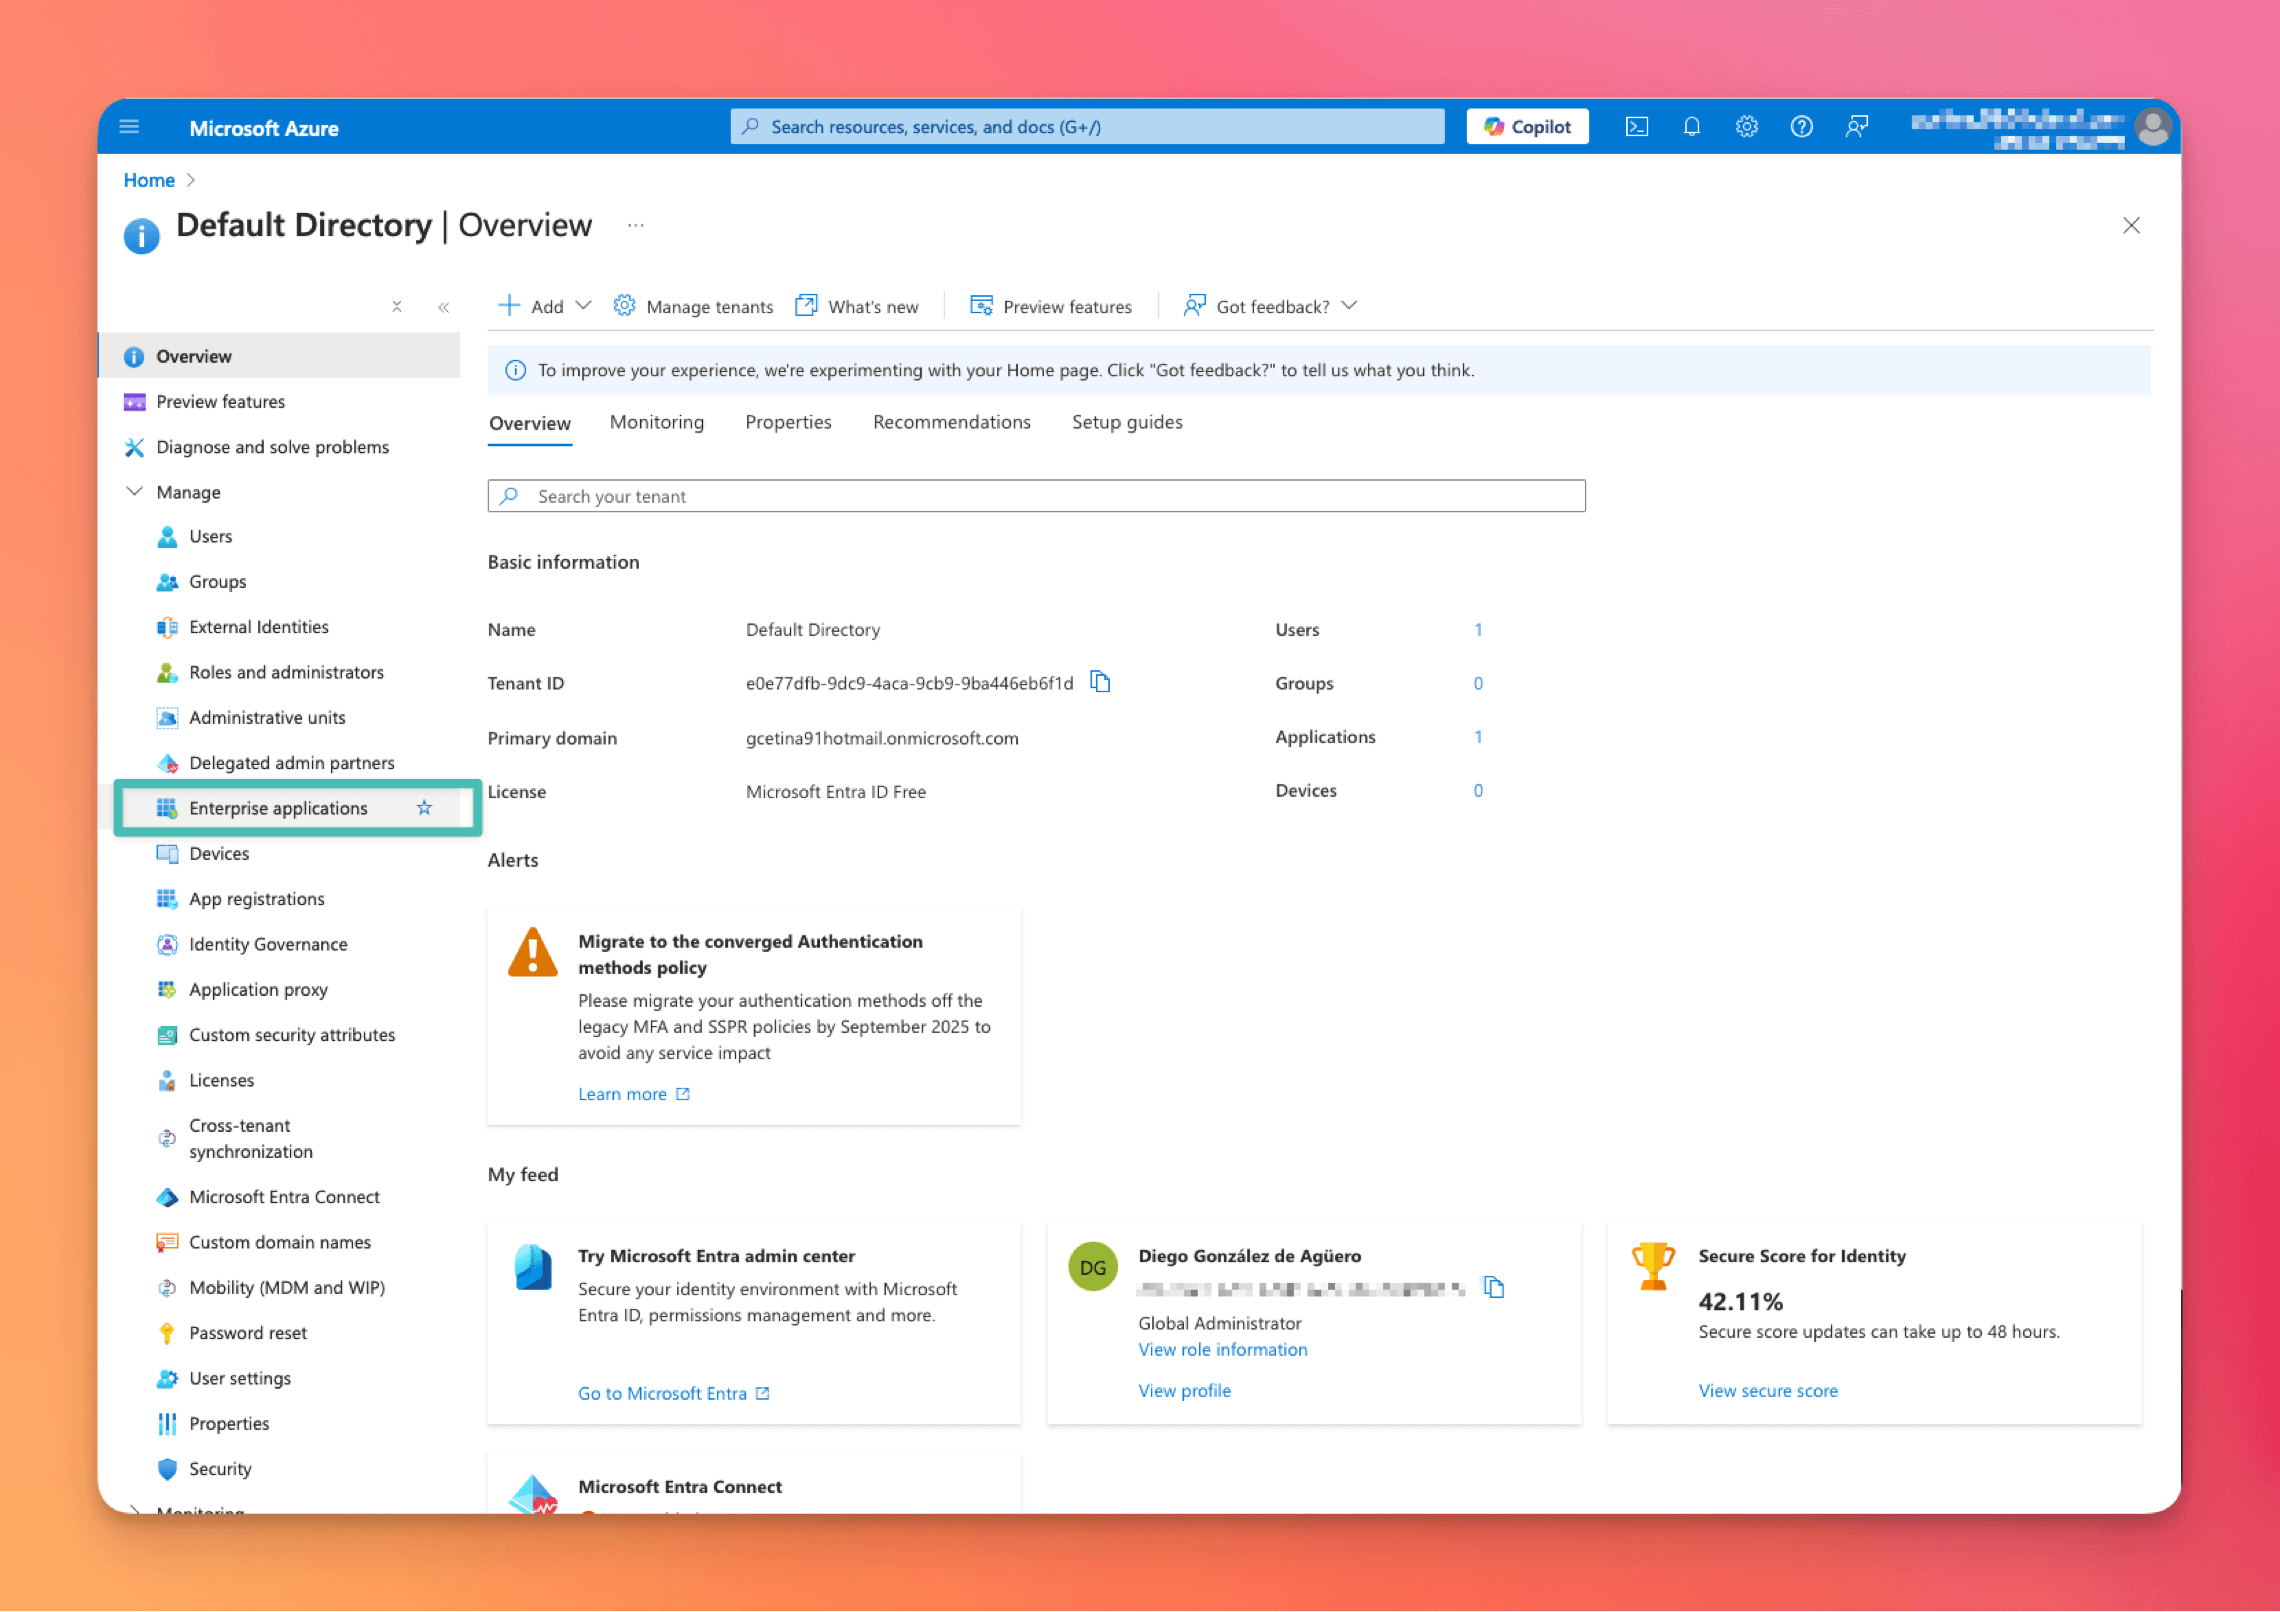Click the expand-collapse all sidebar icon
This screenshot has width=2280, height=1612.
pos(397,307)
